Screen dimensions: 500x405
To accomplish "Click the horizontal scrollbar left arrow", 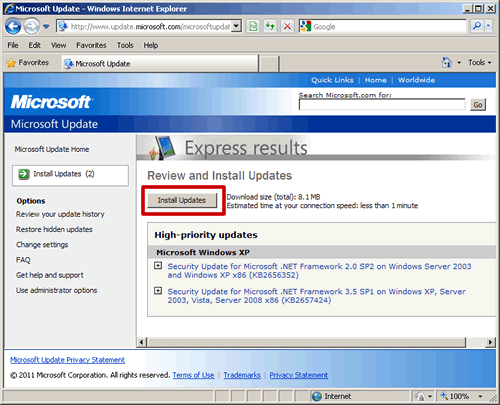I will pyautogui.click(x=141, y=342).
